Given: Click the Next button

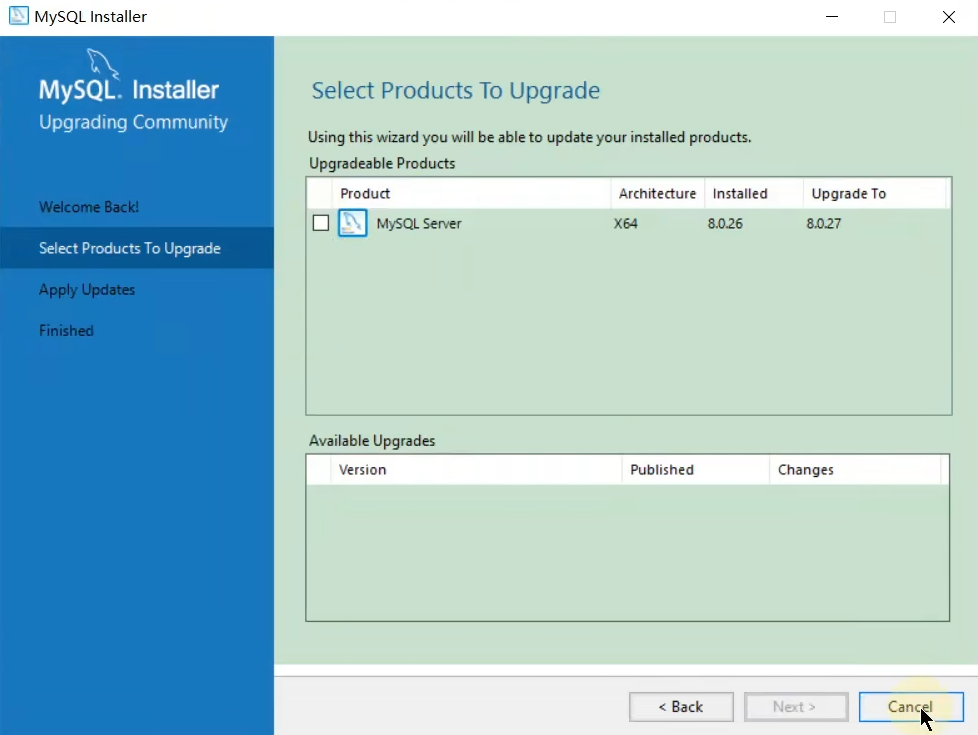Looking at the screenshot, I should coord(796,707).
